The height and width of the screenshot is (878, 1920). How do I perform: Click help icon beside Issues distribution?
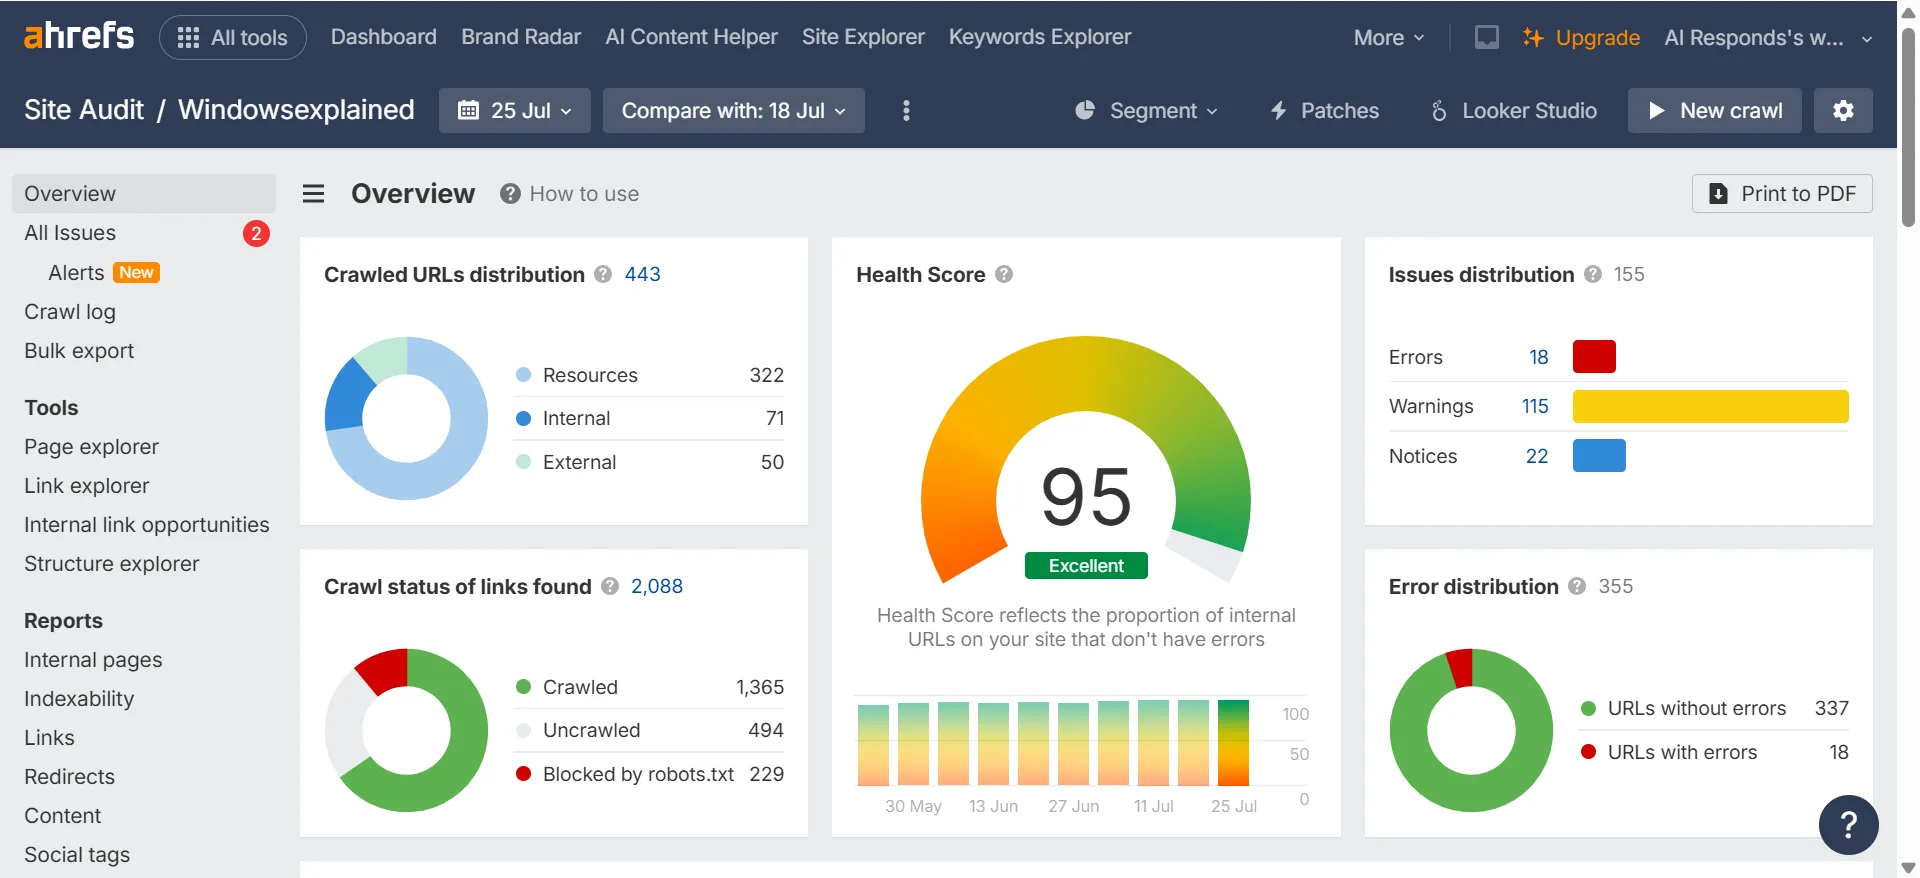click(1593, 274)
